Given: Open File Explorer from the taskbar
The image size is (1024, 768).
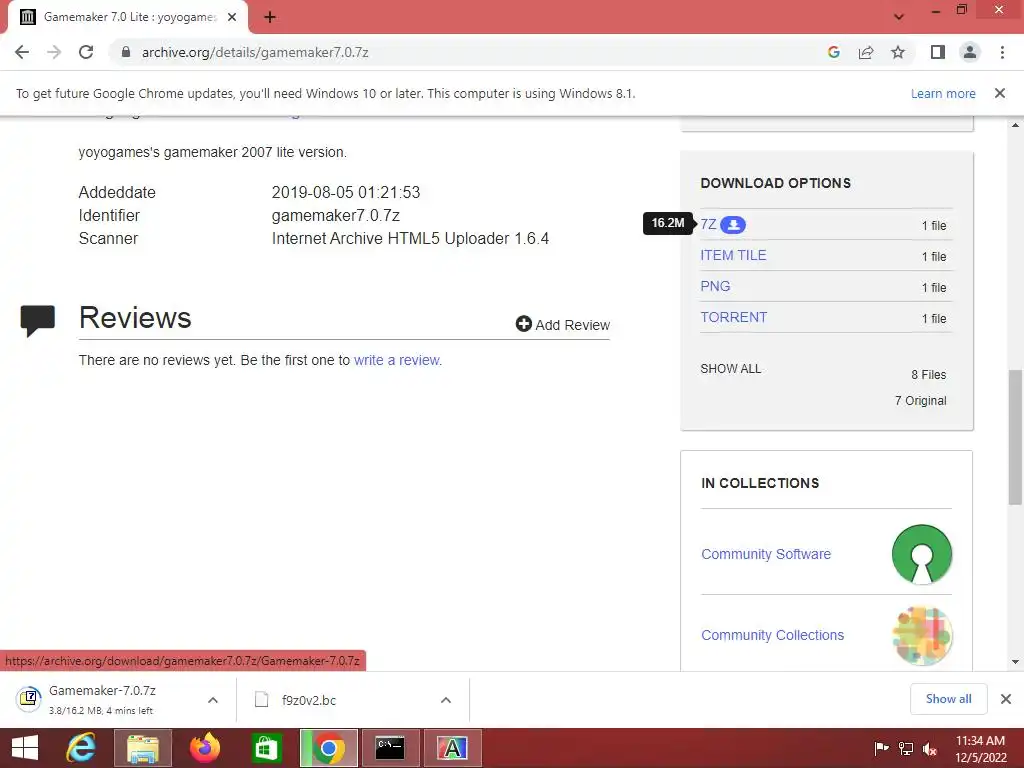Looking at the screenshot, I should 143,748.
